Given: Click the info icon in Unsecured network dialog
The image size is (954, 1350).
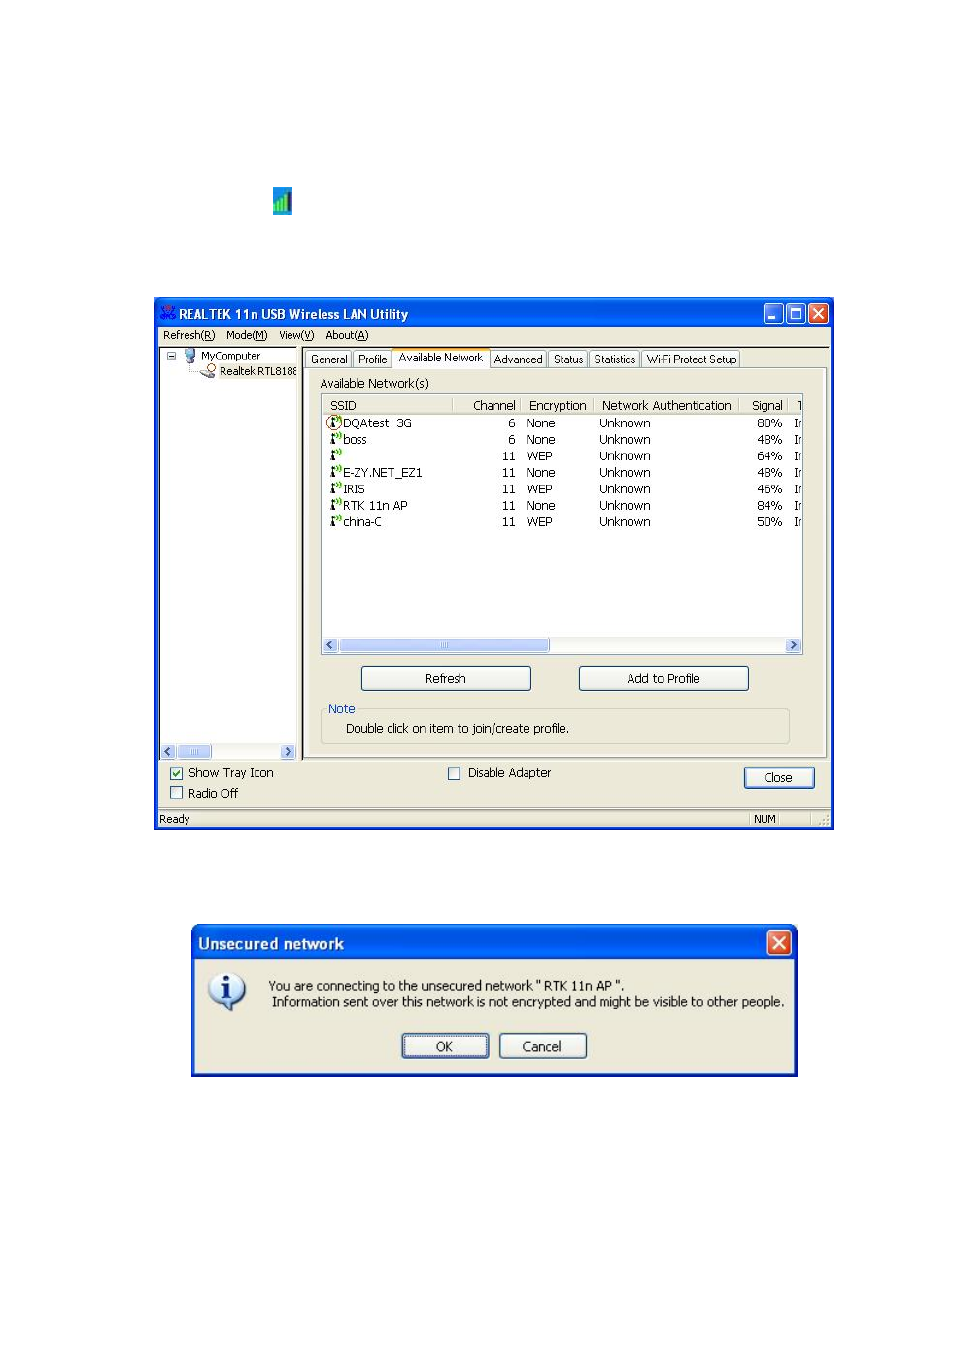Looking at the screenshot, I should [227, 991].
